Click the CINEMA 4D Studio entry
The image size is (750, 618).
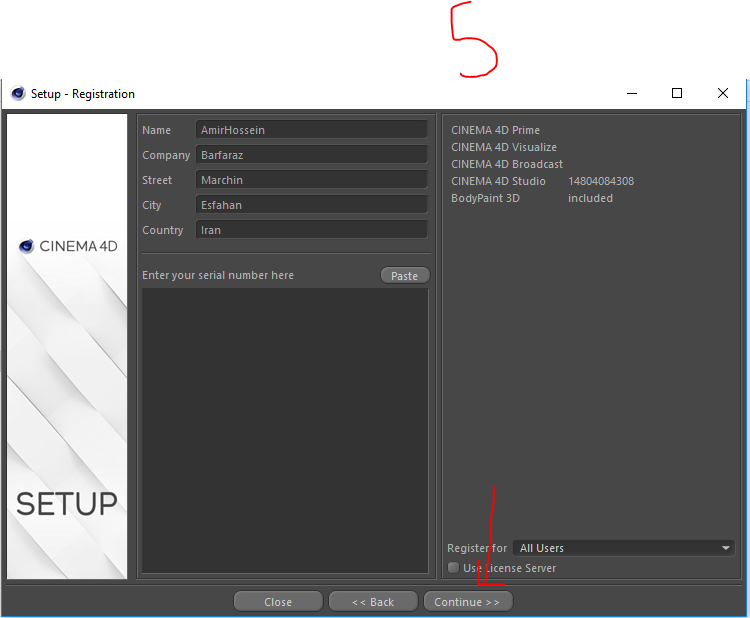click(498, 181)
